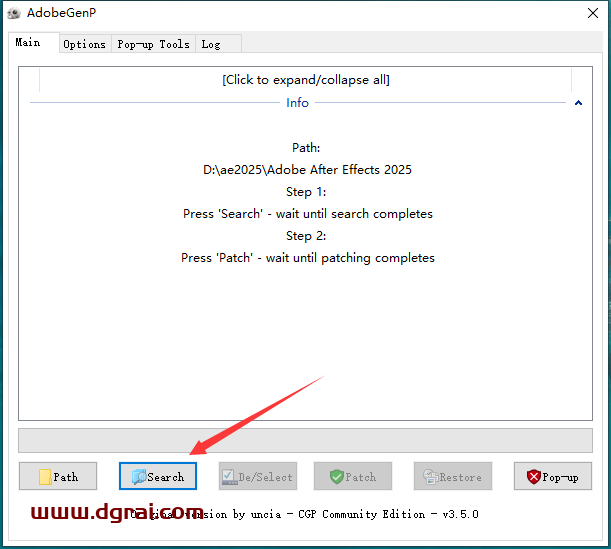This screenshot has width=611, height=549.
Task: Click '[Click to expand/collapse all]' header
Action: click(x=306, y=80)
